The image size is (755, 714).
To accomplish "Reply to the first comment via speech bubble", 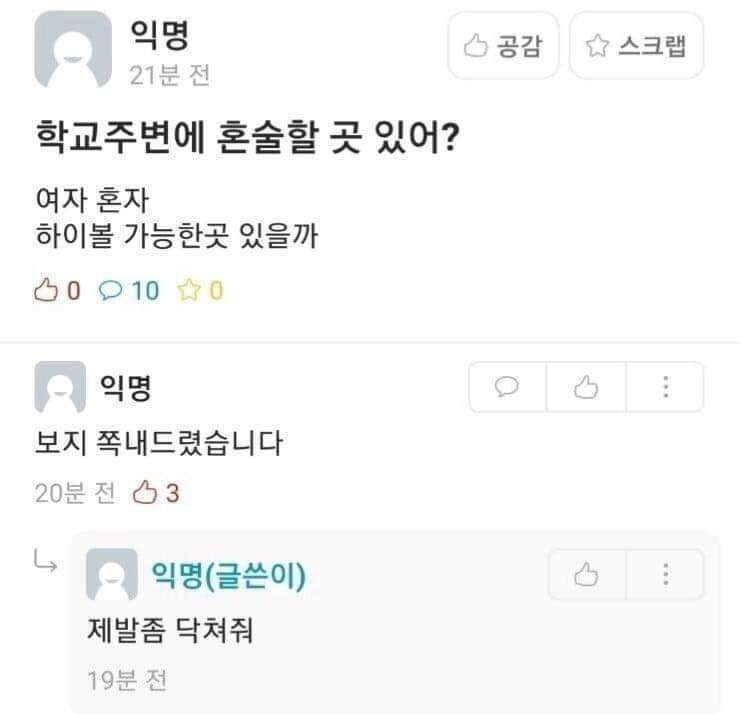I will (x=508, y=387).
